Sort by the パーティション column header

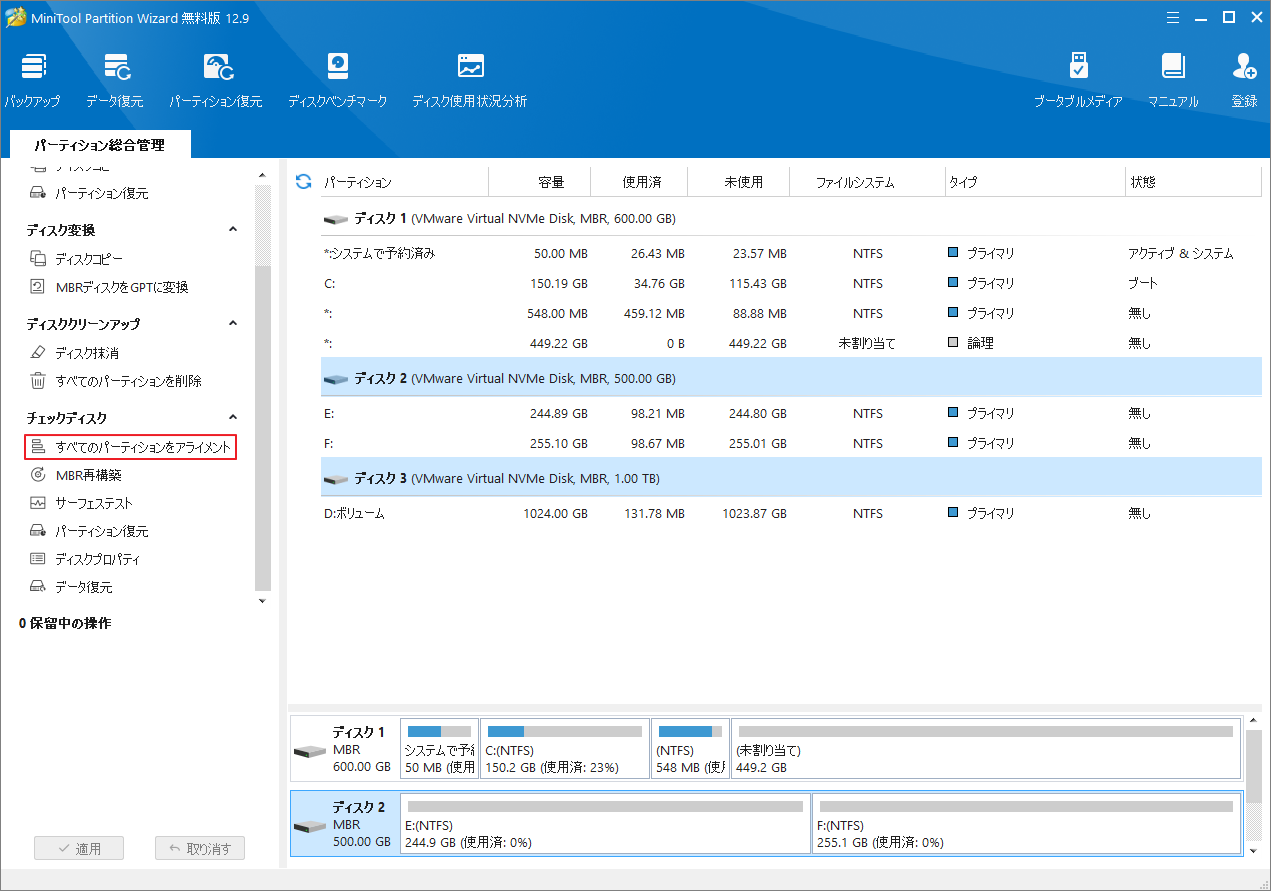[404, 182]
